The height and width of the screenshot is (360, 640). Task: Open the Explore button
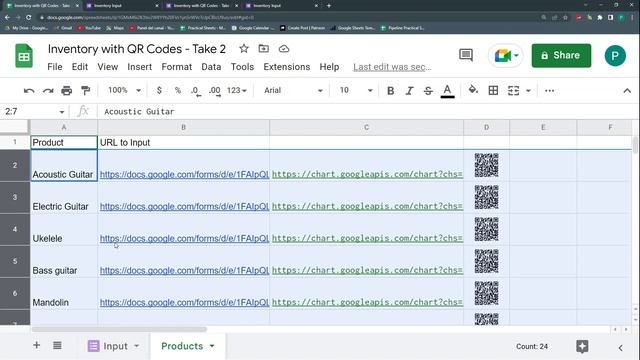click(x=582, y=347)
